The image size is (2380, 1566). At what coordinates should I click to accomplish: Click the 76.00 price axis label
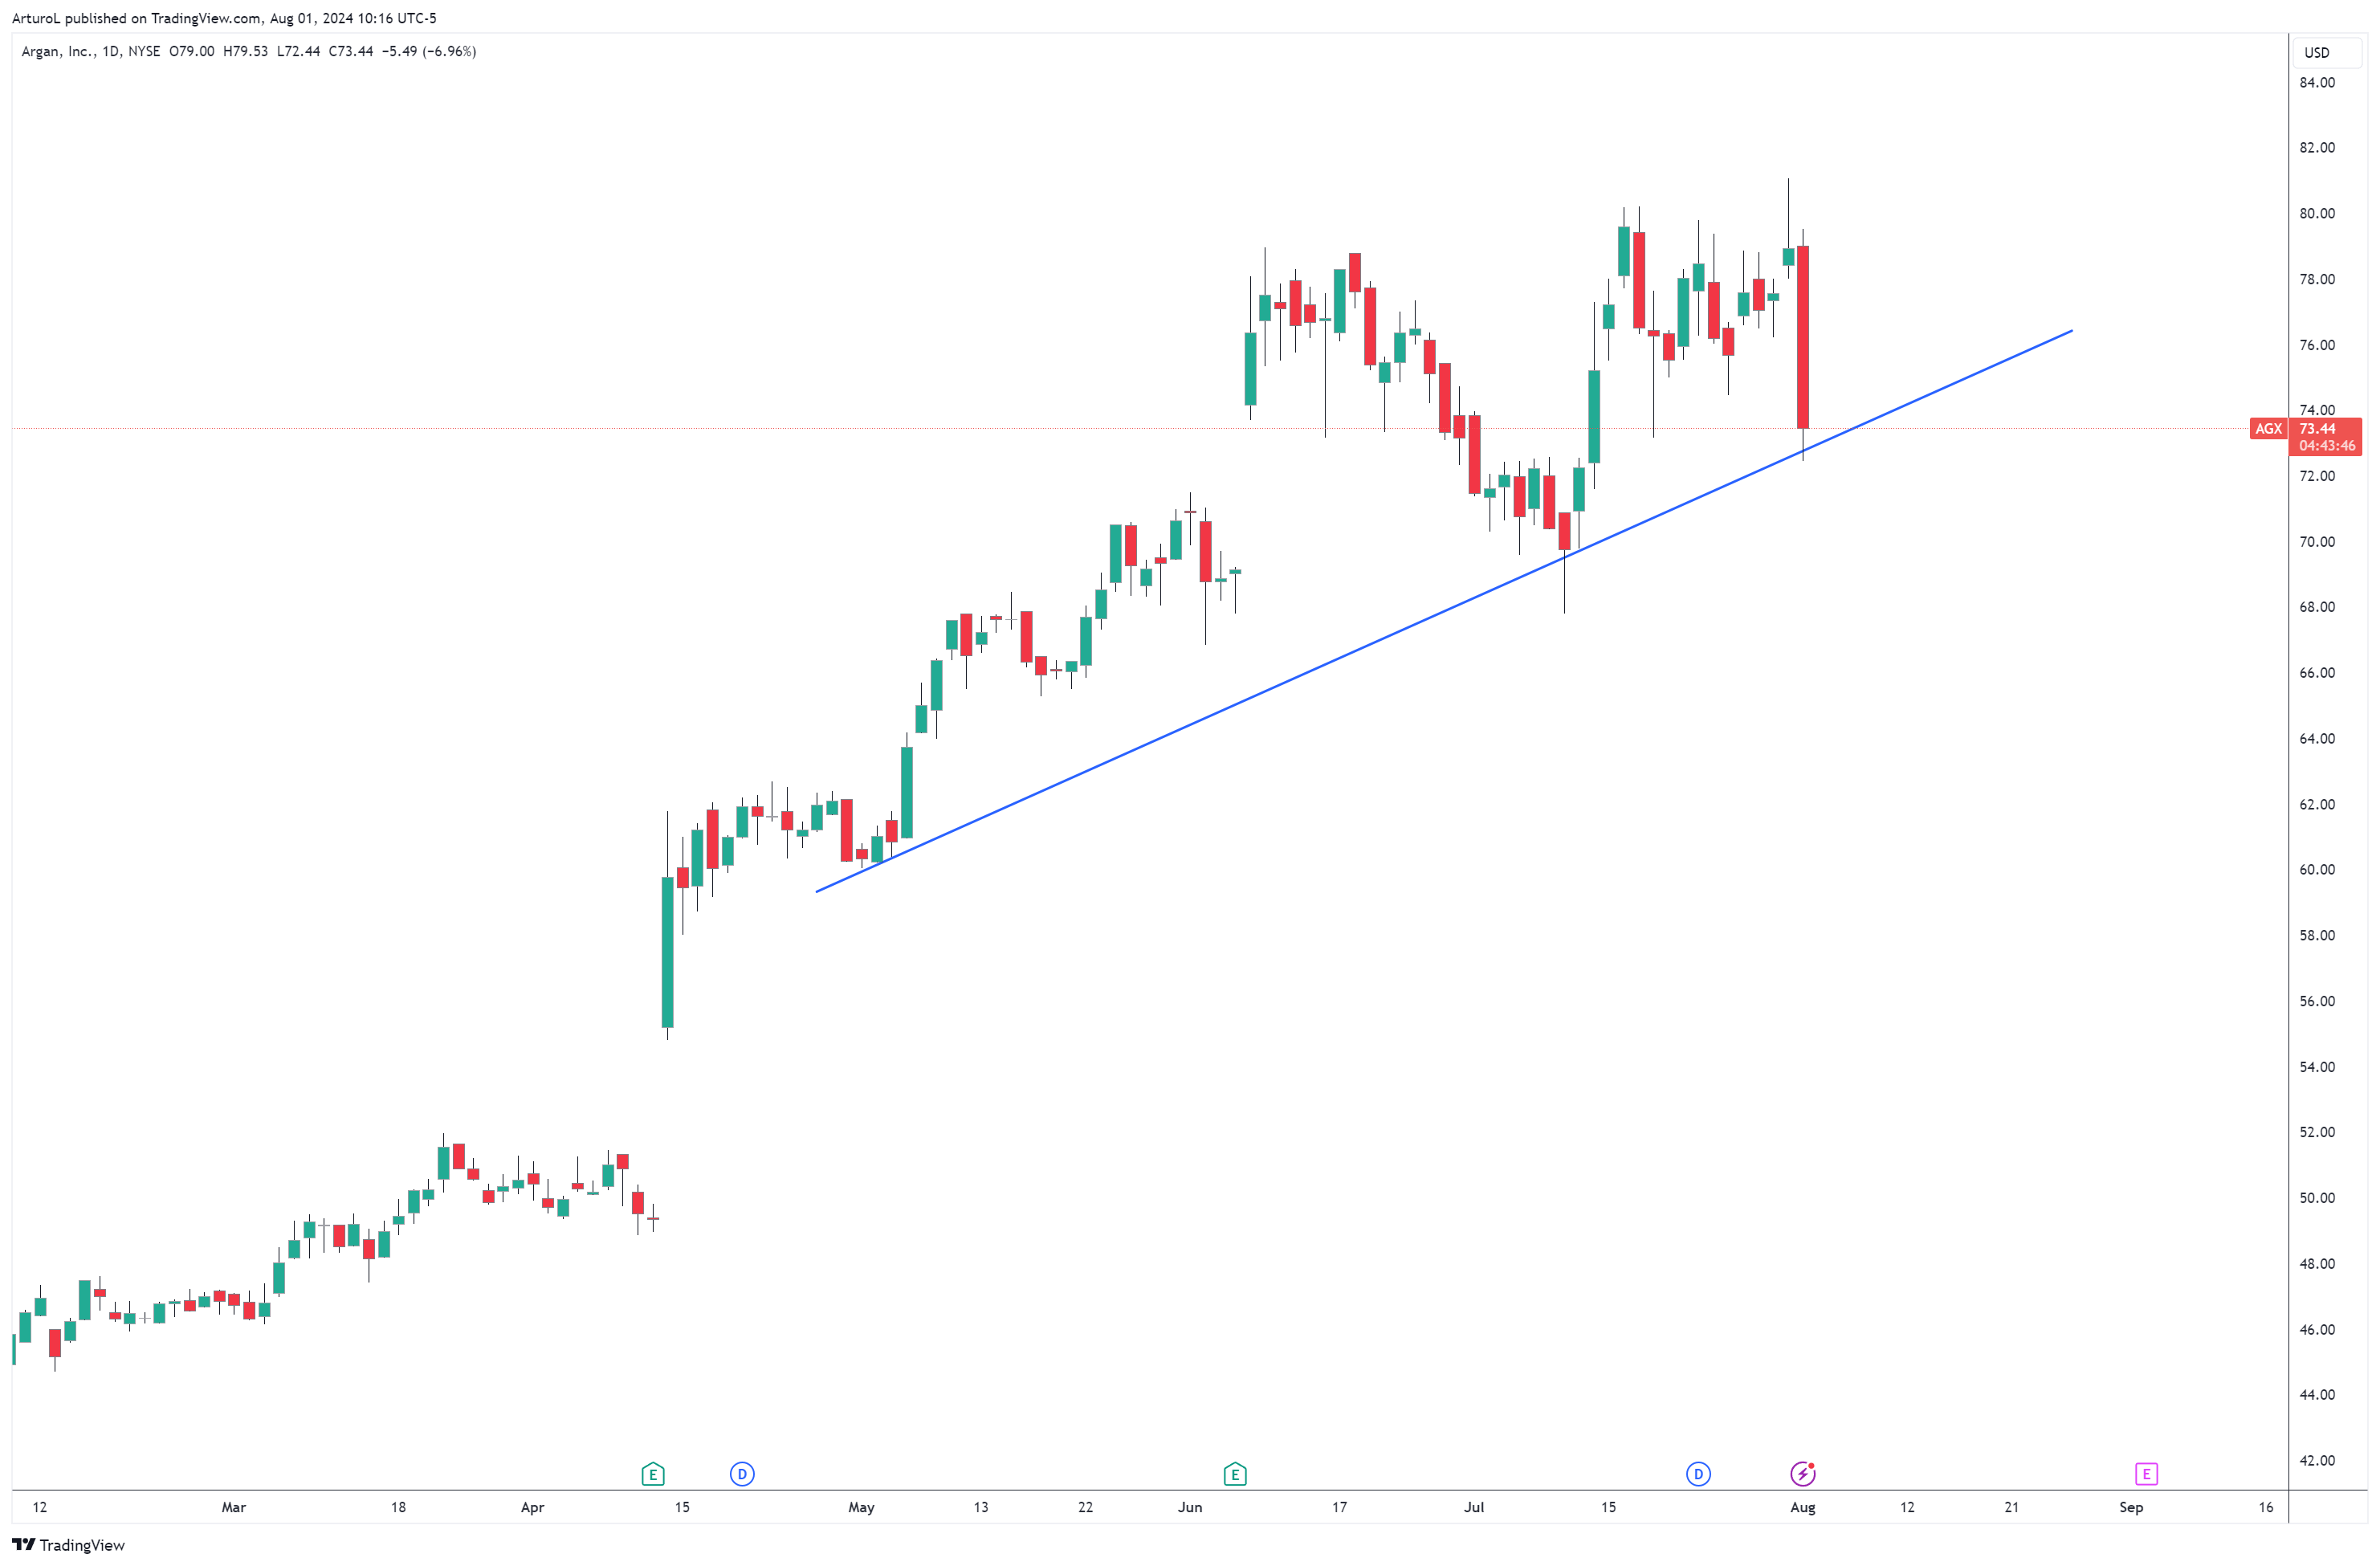(2317, 345)
